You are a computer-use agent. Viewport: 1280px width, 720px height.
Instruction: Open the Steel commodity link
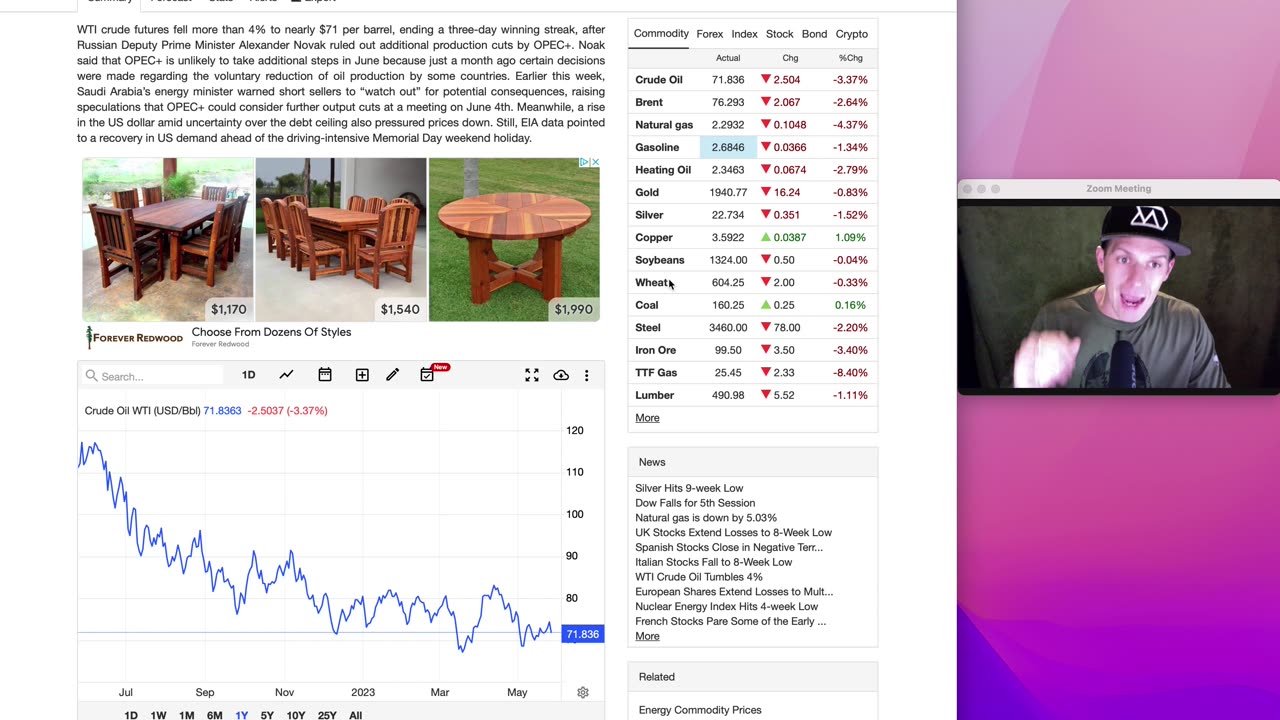pyautogui.click(x=648, y=327)
